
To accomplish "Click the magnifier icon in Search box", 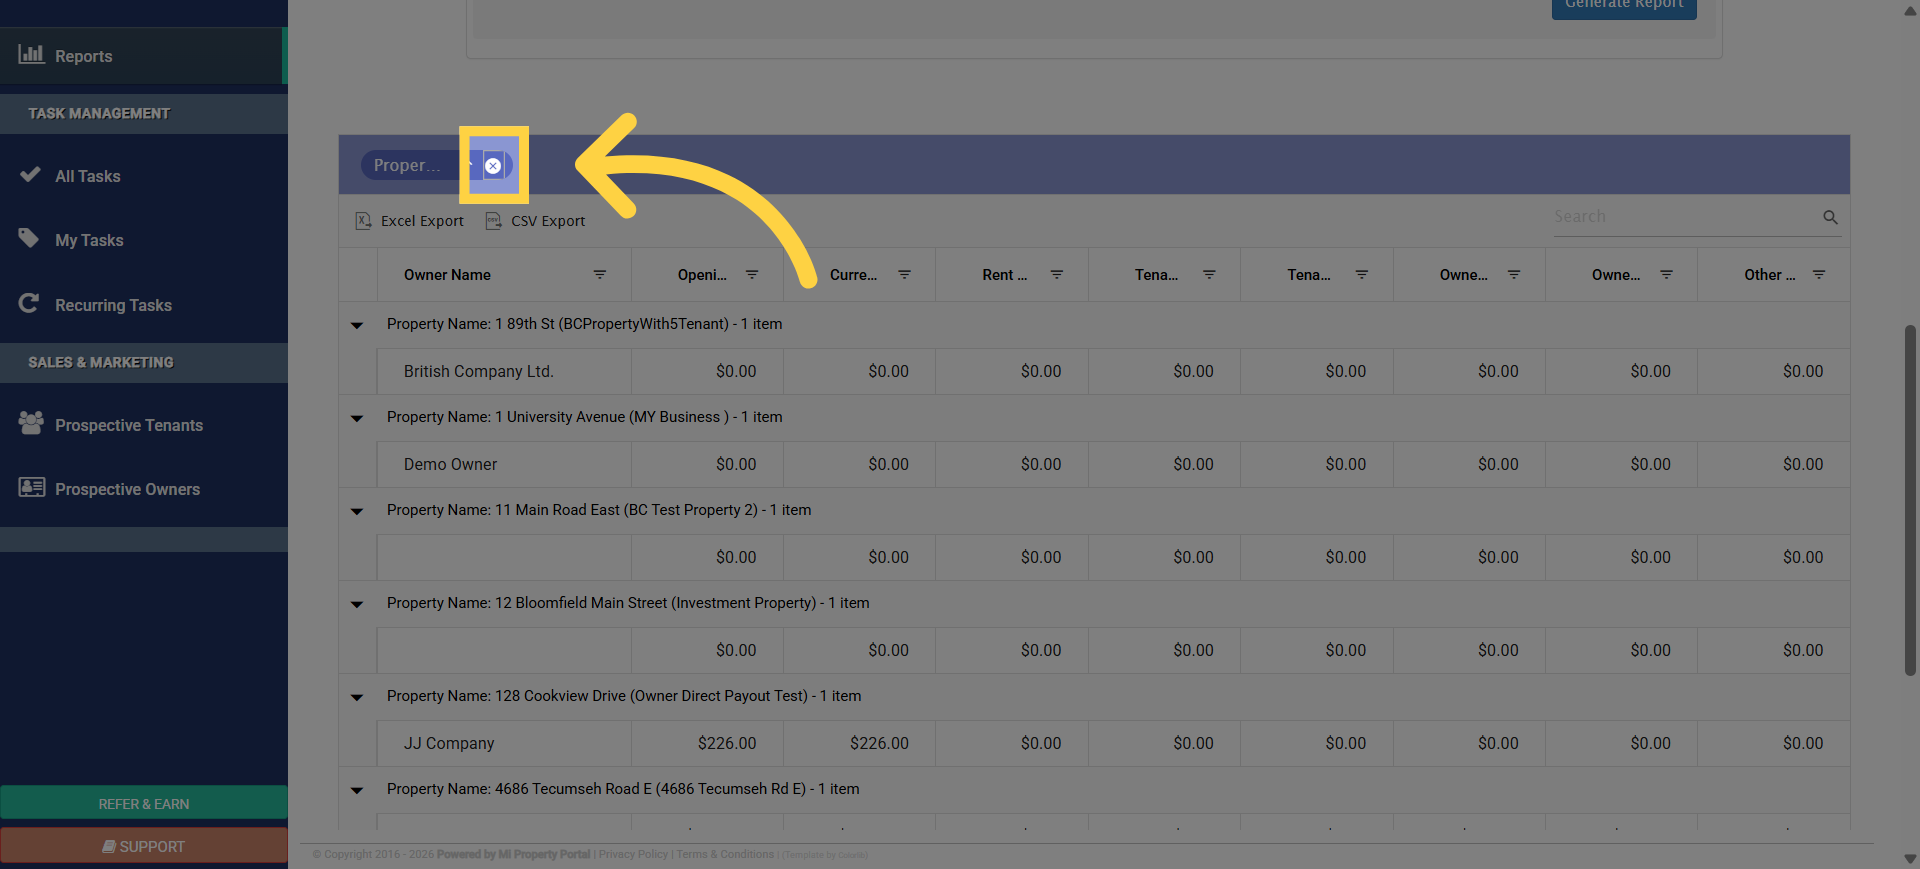I will coord(1830,217).
